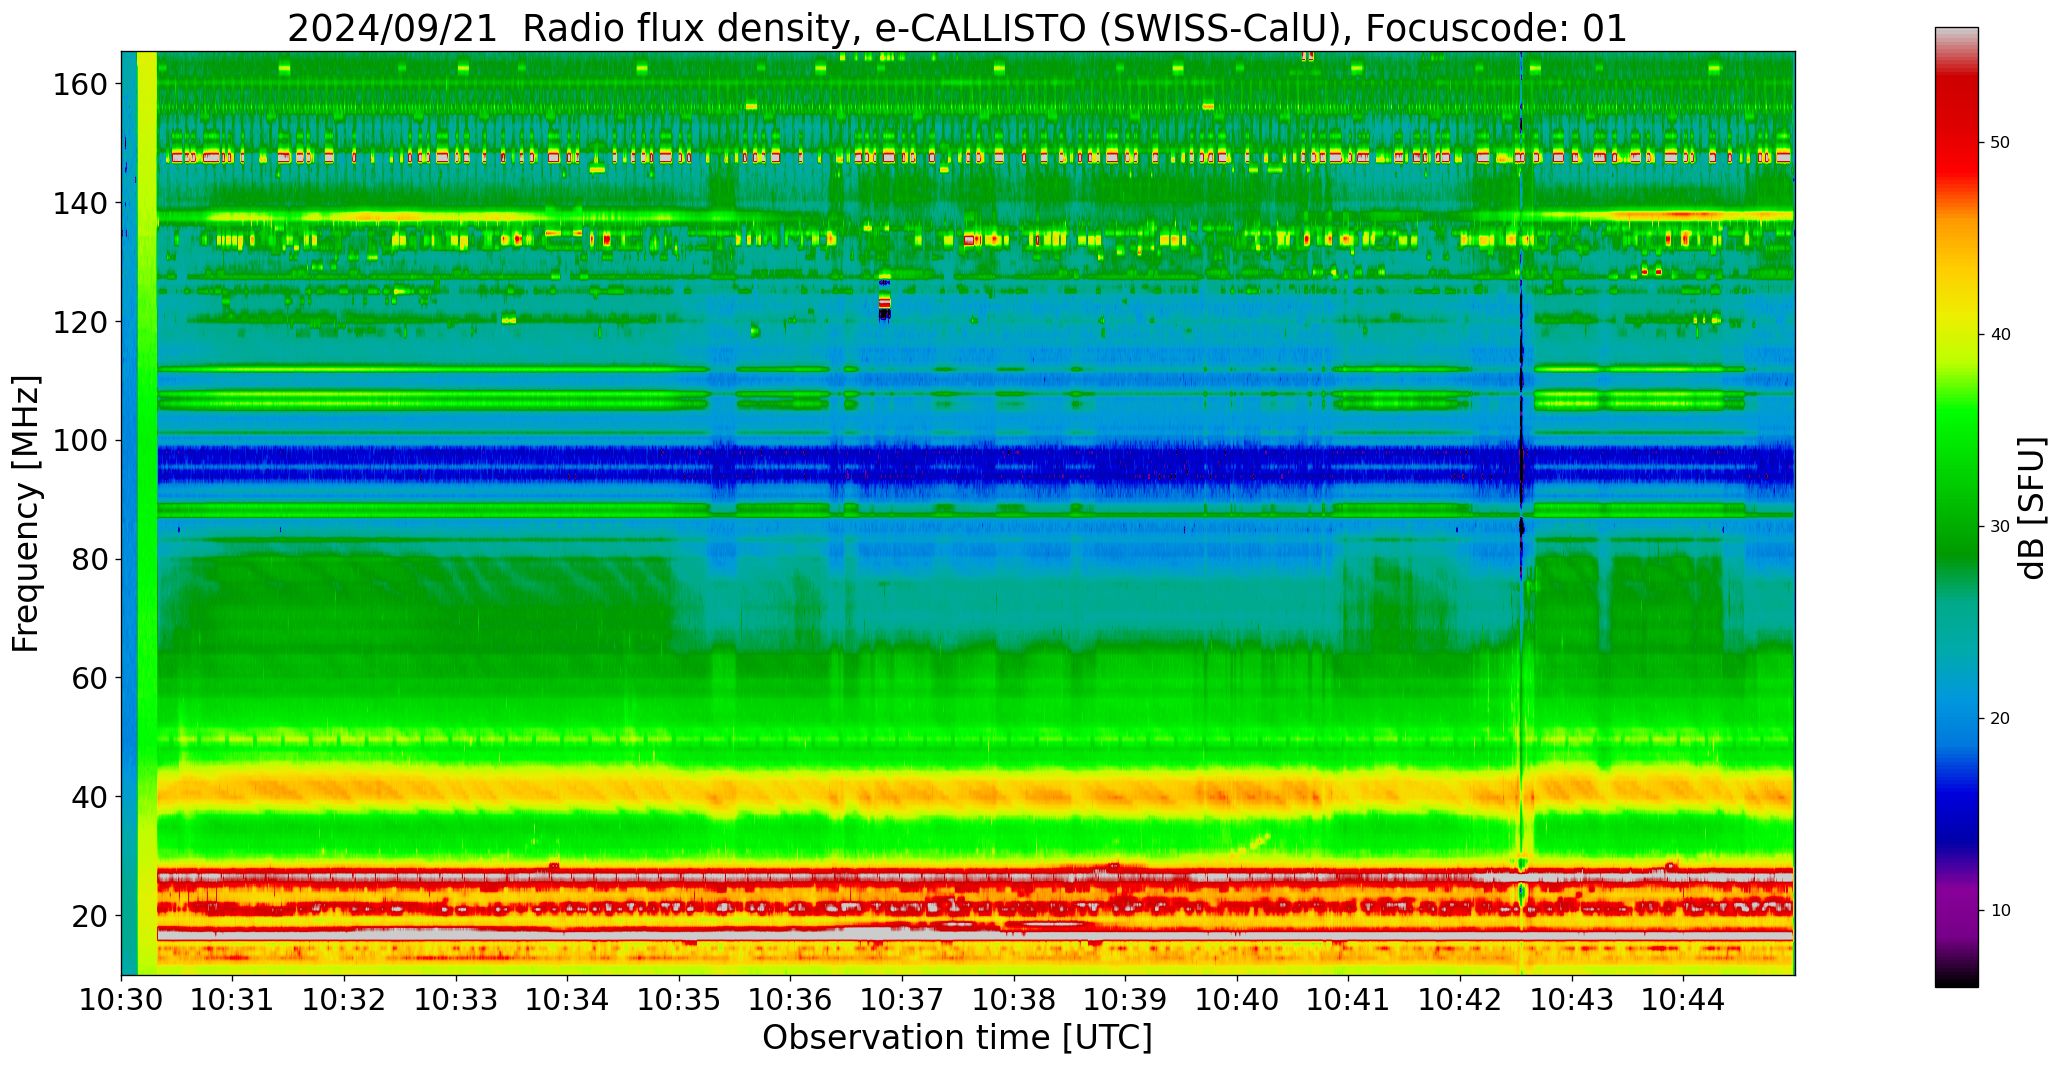Click the 140 MHz frequency tick label
This screenshot has width=2062, height=1067.
pos(78,204)
